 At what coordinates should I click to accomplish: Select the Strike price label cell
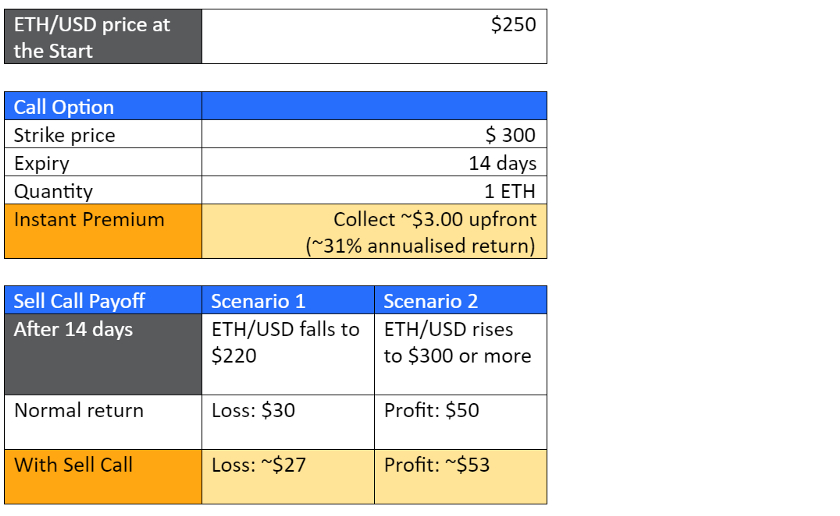tap(103, 135)
